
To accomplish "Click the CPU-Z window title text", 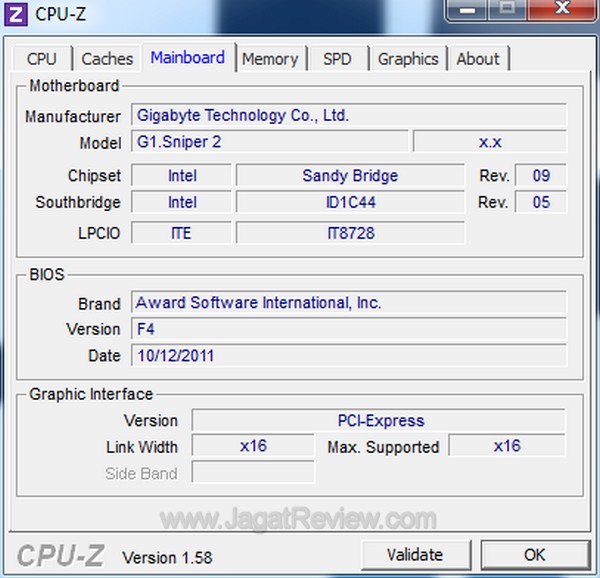I will [x=60, y=15].
